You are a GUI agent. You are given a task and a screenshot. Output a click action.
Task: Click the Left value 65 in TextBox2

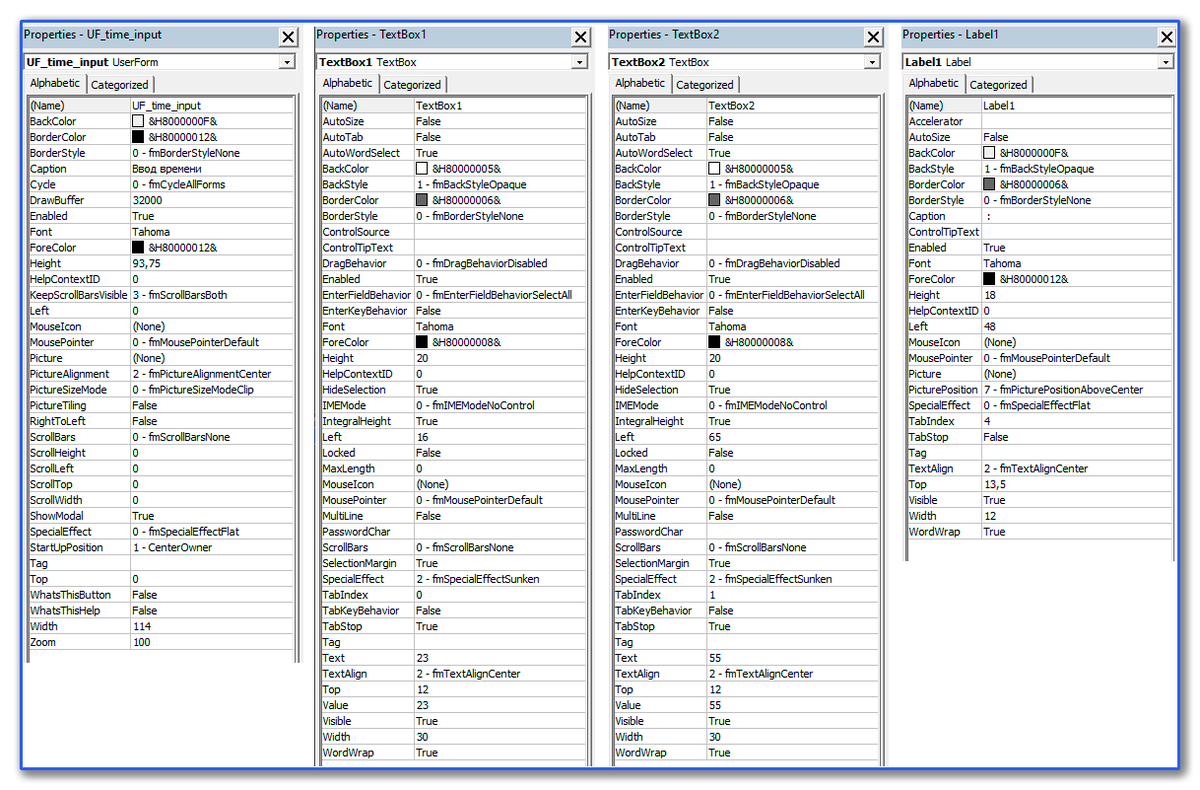point(793,437)
